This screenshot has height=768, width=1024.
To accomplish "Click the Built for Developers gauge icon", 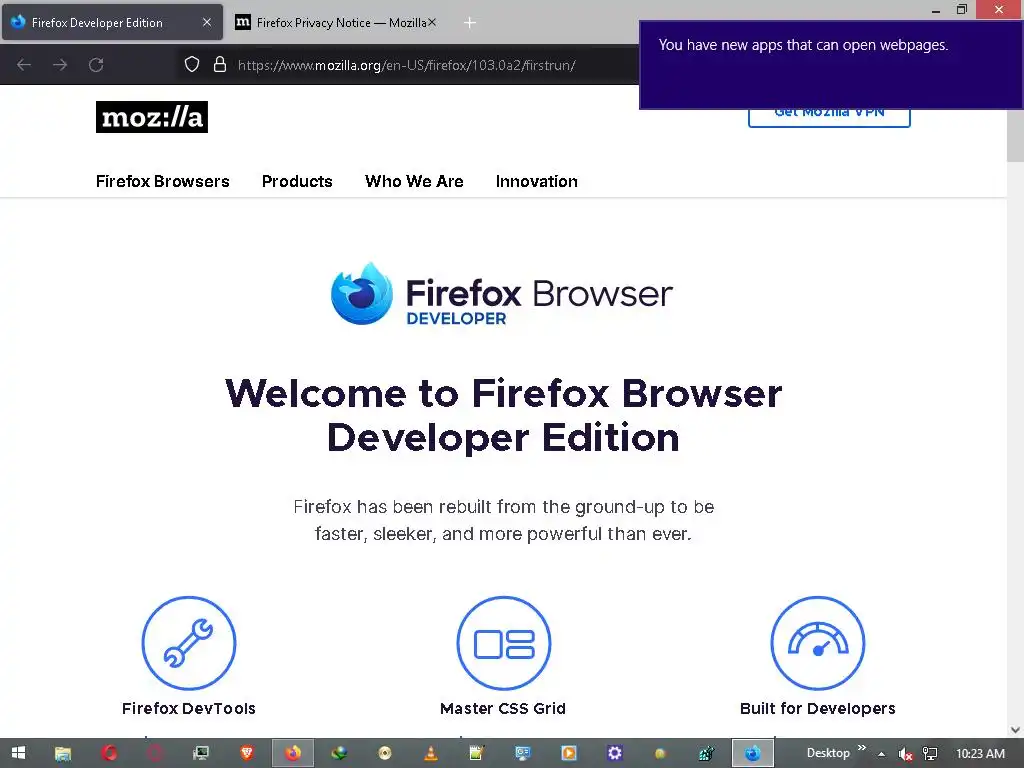I will (818, 643).
